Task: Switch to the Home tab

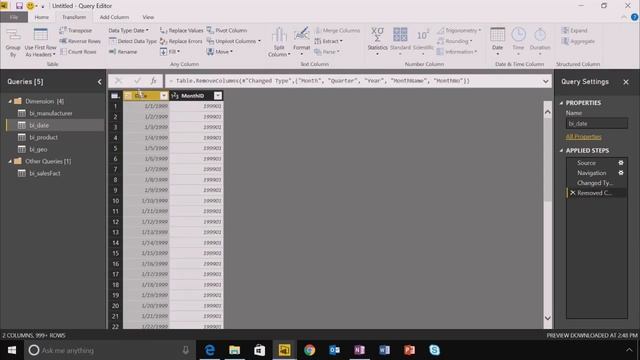Action: (42, 17)
